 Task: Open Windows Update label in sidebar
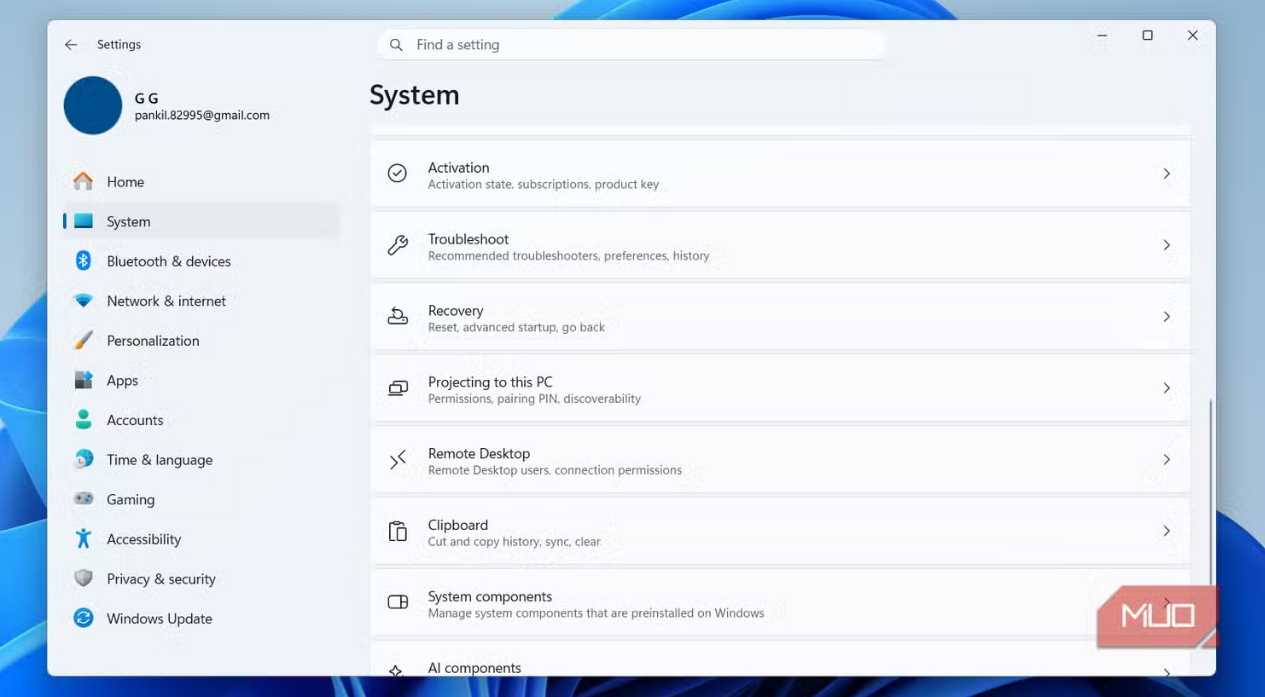tap(159, 619)
